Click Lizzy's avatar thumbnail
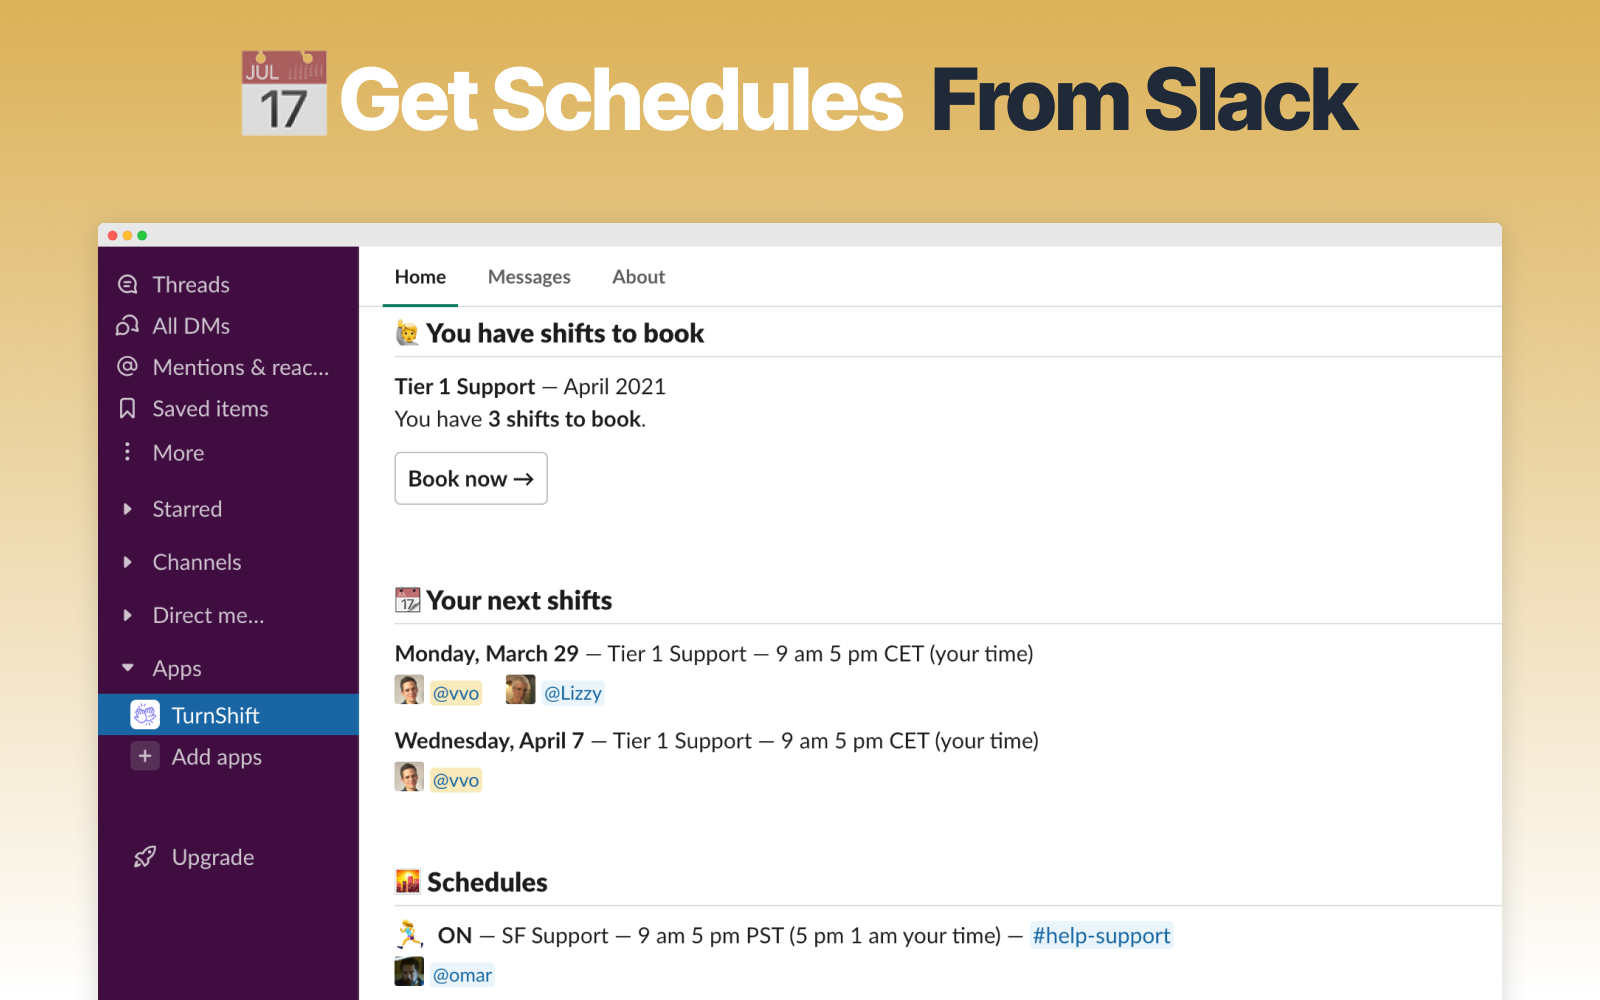 (x=520, y=690)
